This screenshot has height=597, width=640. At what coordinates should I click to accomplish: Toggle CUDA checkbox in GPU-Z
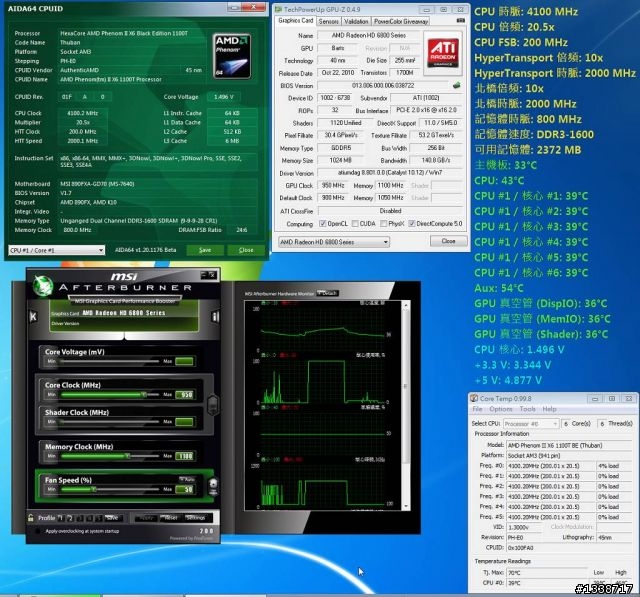point(355,223)
